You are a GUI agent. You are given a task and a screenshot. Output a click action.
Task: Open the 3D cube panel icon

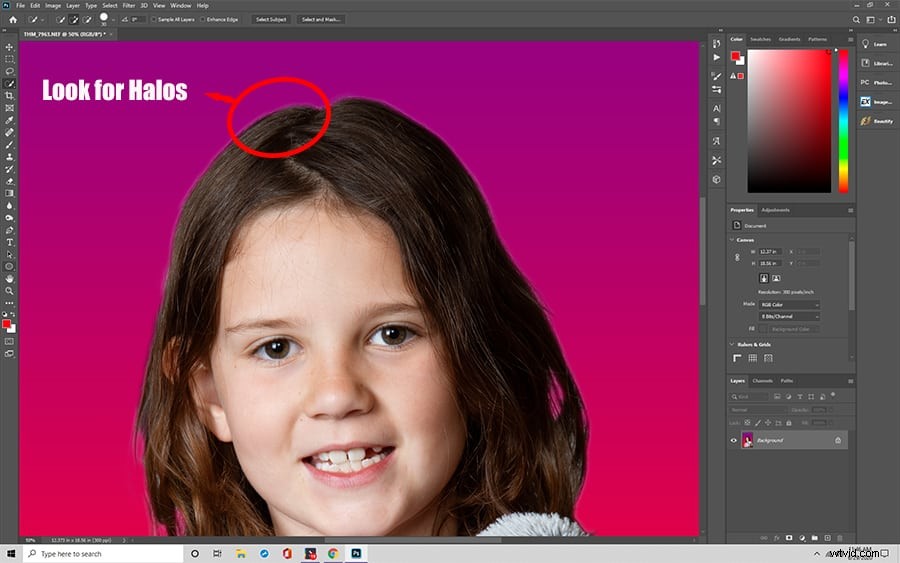[x=716, y=180]
